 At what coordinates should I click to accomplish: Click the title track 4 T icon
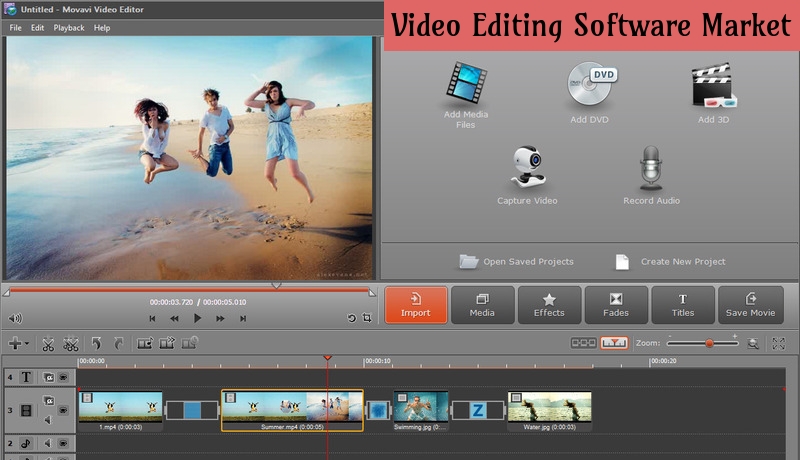pos(26,377)
